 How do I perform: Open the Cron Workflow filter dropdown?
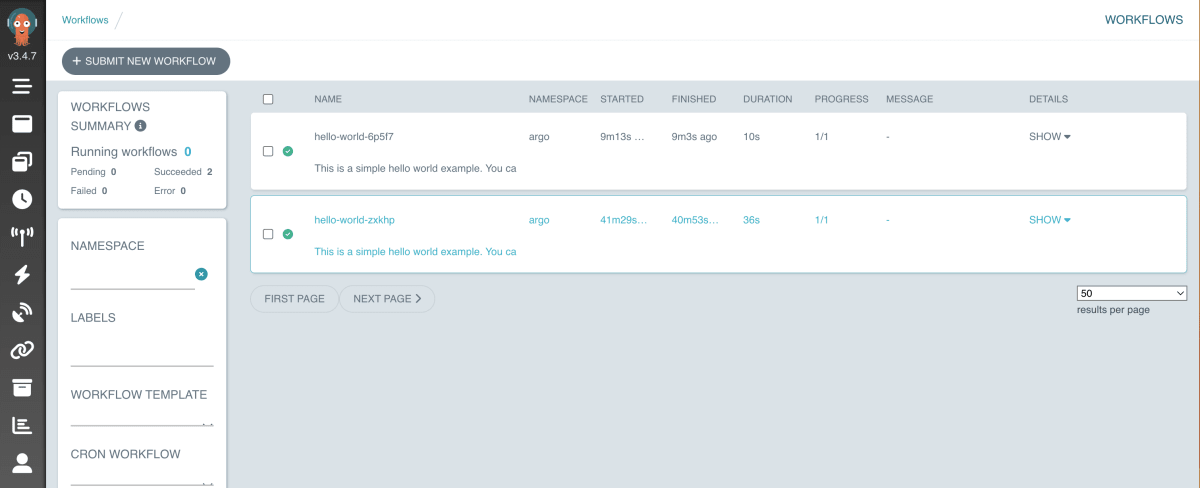click(x=142, y=477)
